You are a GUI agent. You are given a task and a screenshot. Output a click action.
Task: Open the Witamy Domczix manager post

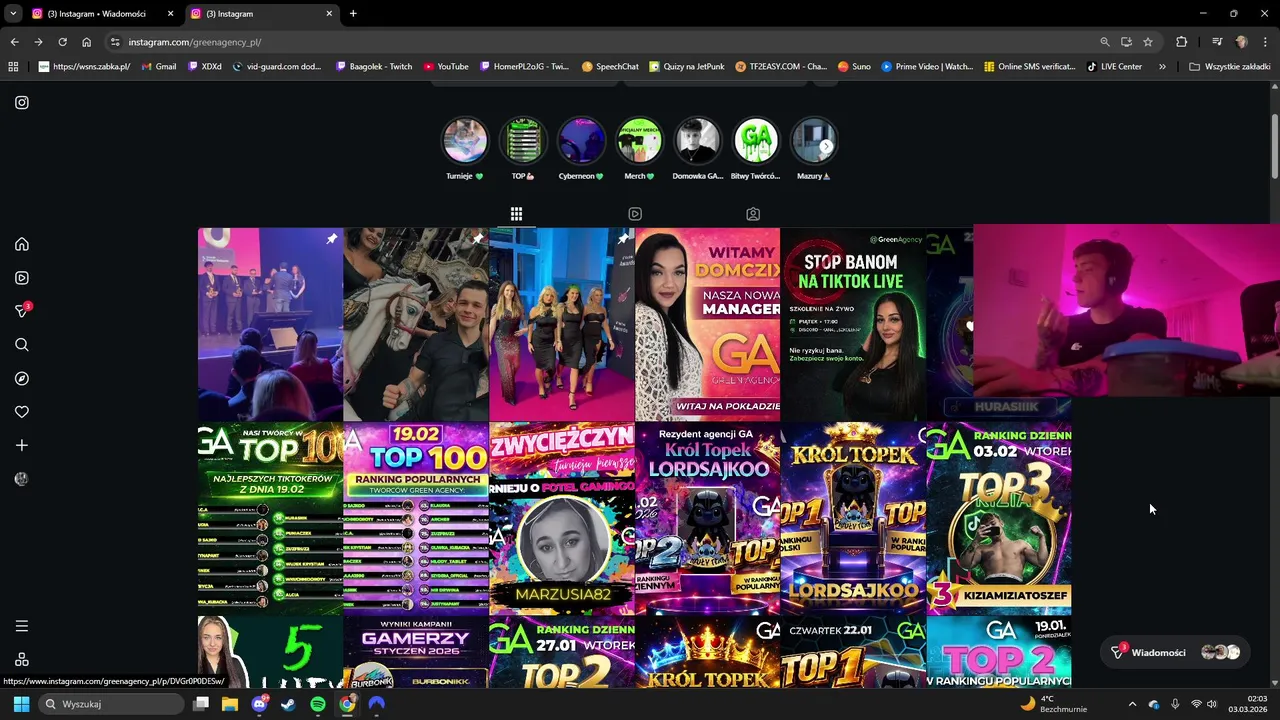click(x=707, y=324)
